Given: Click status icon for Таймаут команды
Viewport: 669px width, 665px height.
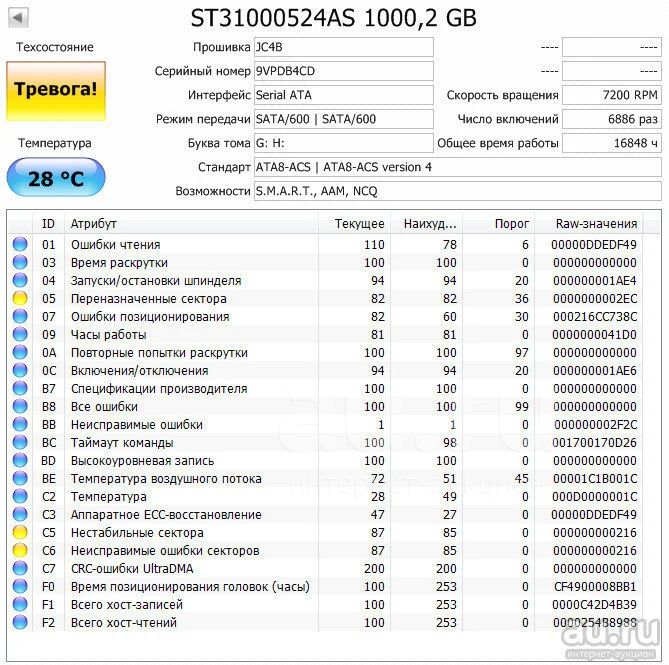Looking at the screenshot, I should pyautogui.click(x=20, y=442).
